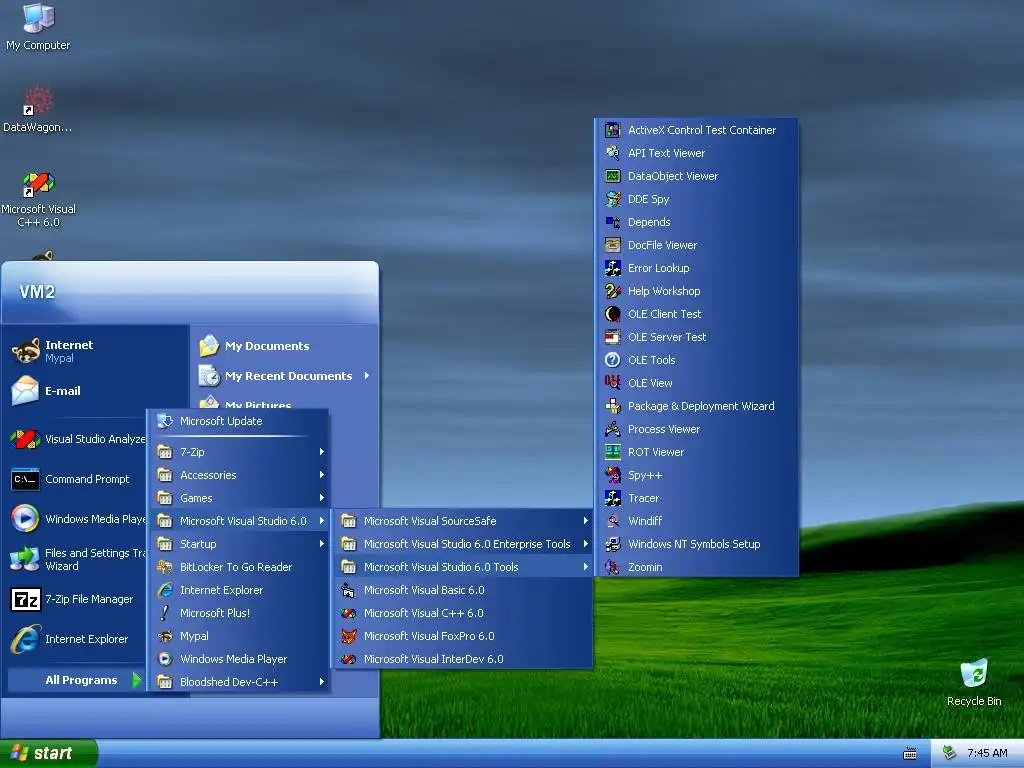Expand Visual Studio 6.0 Enterprise Tools arrow
This screenshot has width=1024, height=768.
click(x=586, y=543)
